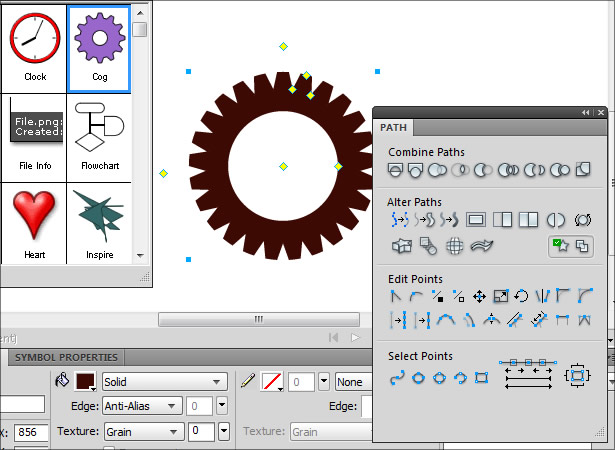Click the grid sphere icon in Alter Paths

[455, 246]
